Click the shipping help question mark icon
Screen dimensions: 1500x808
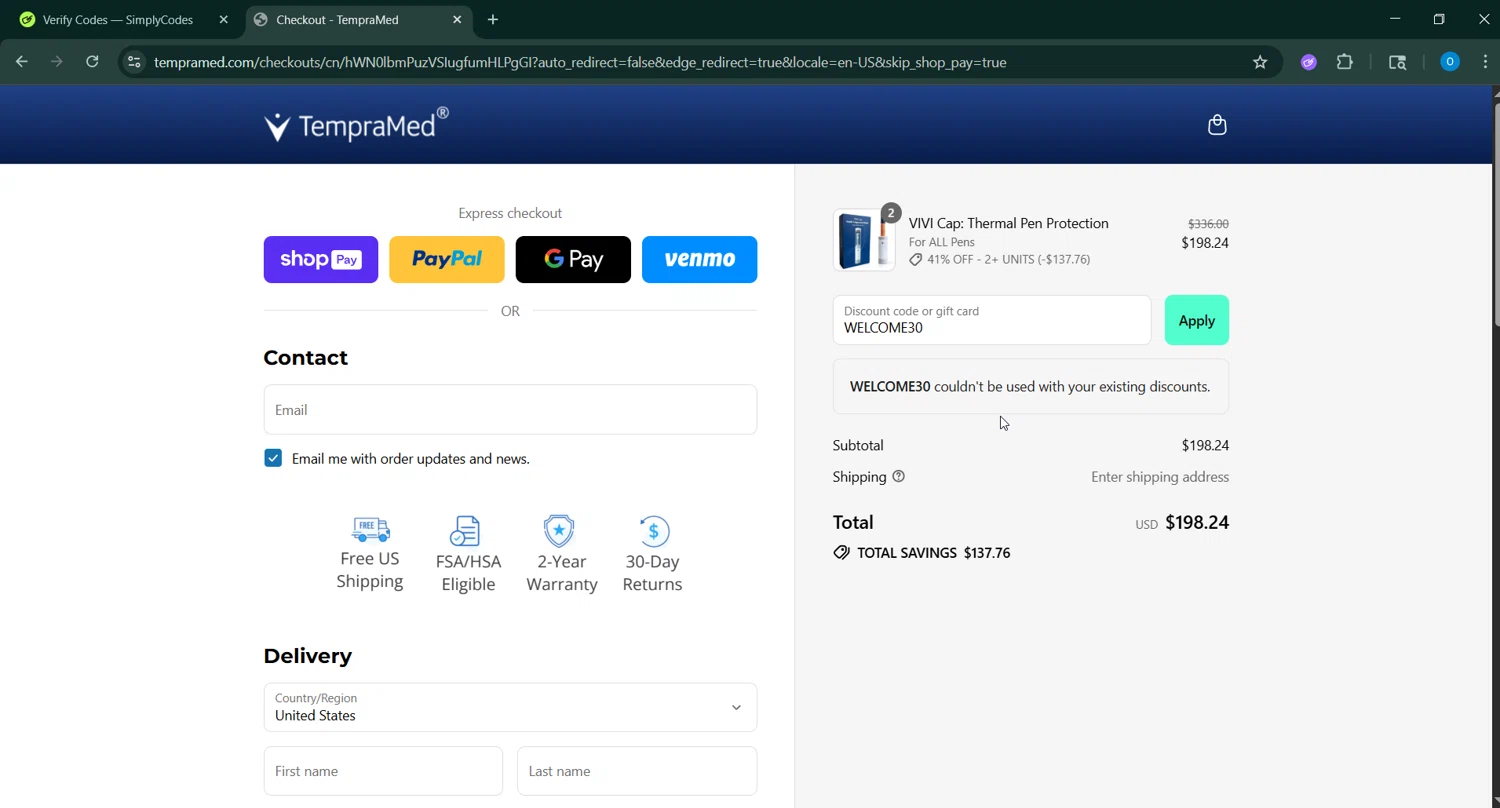tap(898, 477)
